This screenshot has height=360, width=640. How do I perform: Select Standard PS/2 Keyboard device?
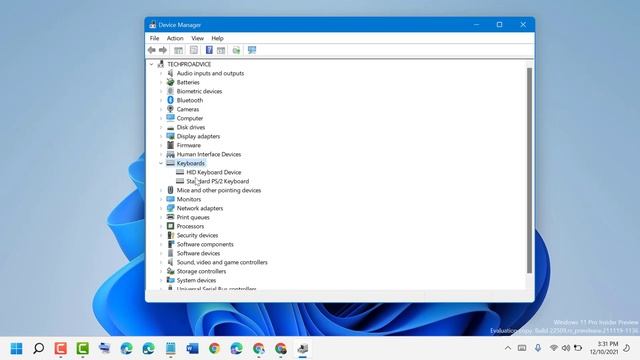pyautogui.click(x=218, y=181)
